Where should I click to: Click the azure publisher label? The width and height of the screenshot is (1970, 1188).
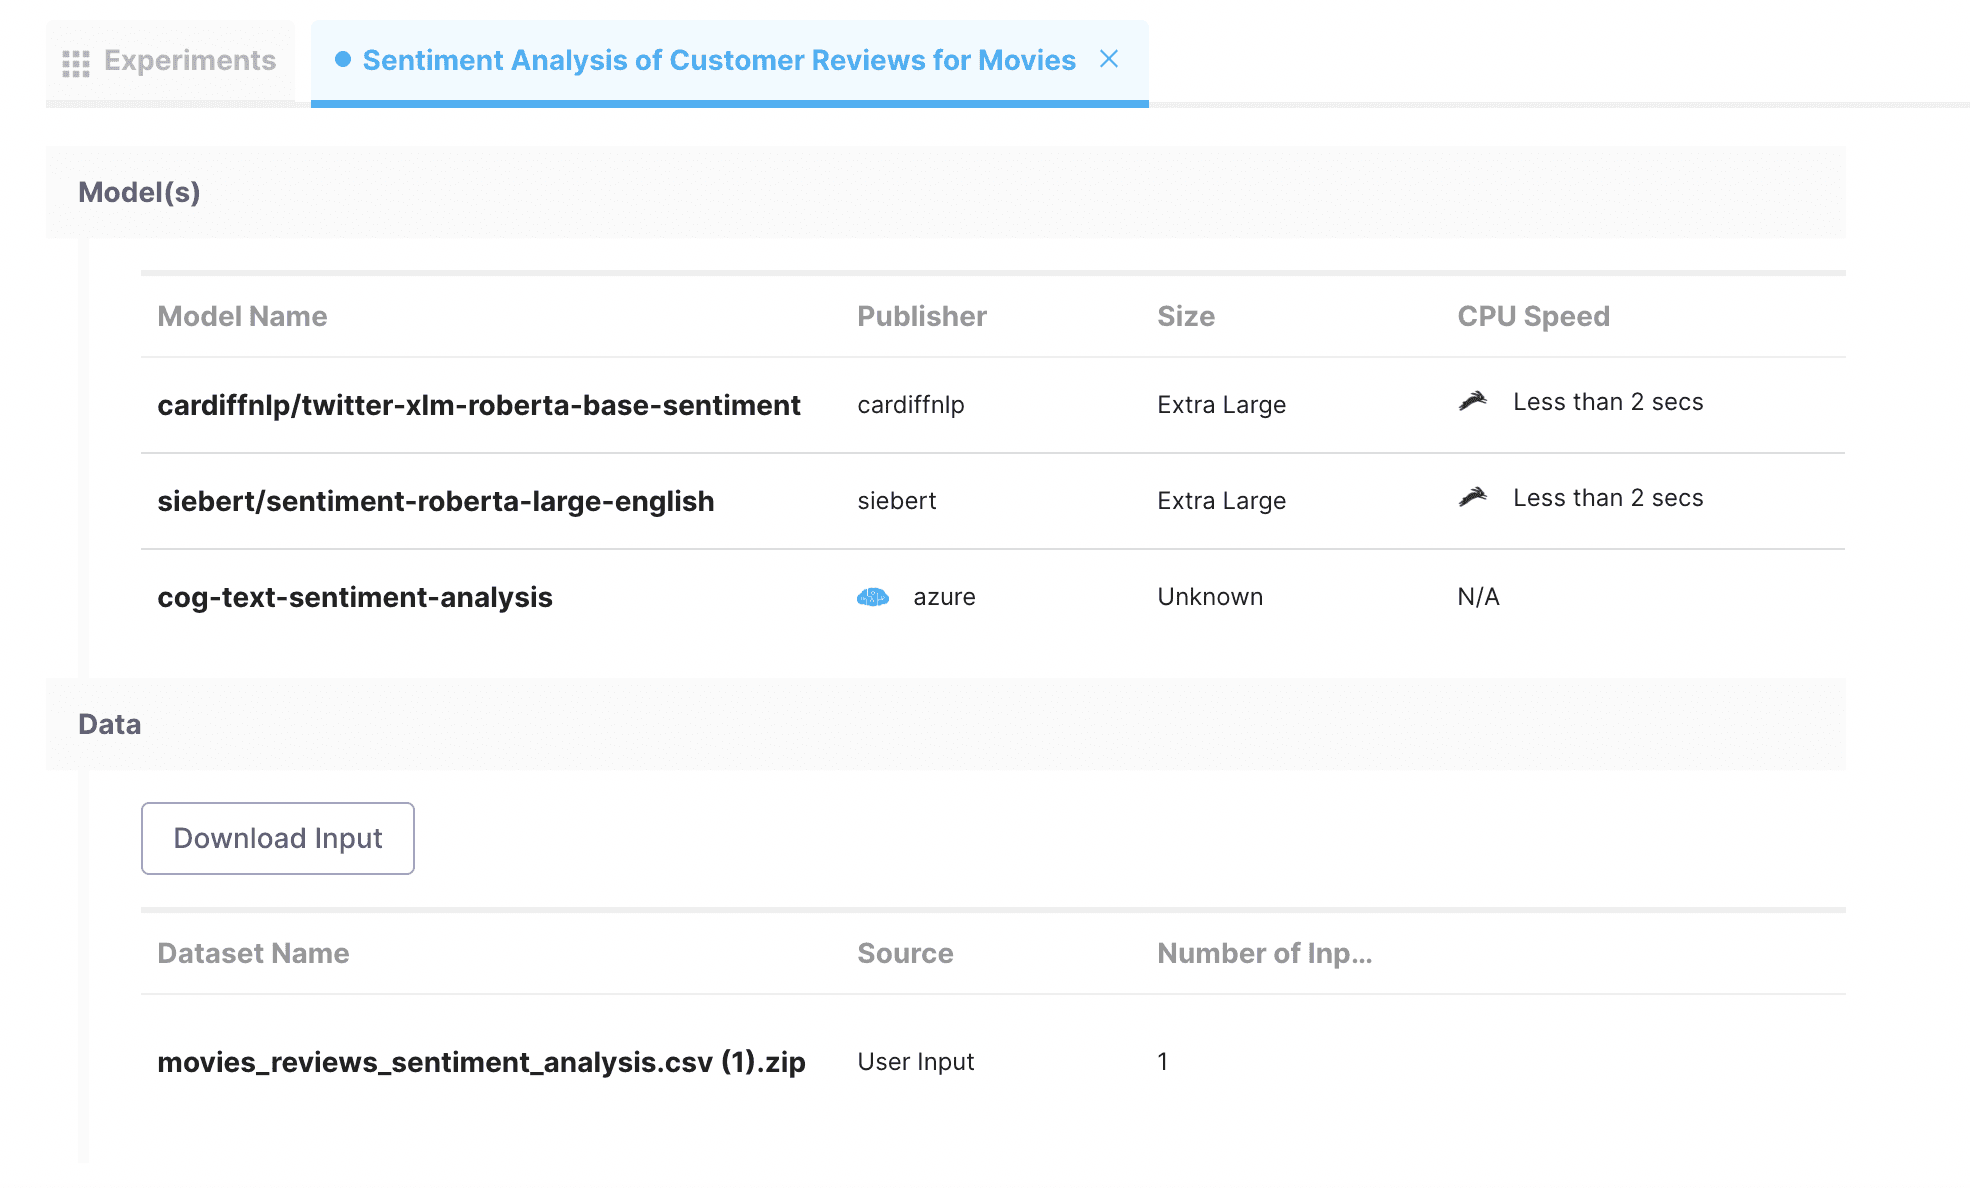pos(944,597)
